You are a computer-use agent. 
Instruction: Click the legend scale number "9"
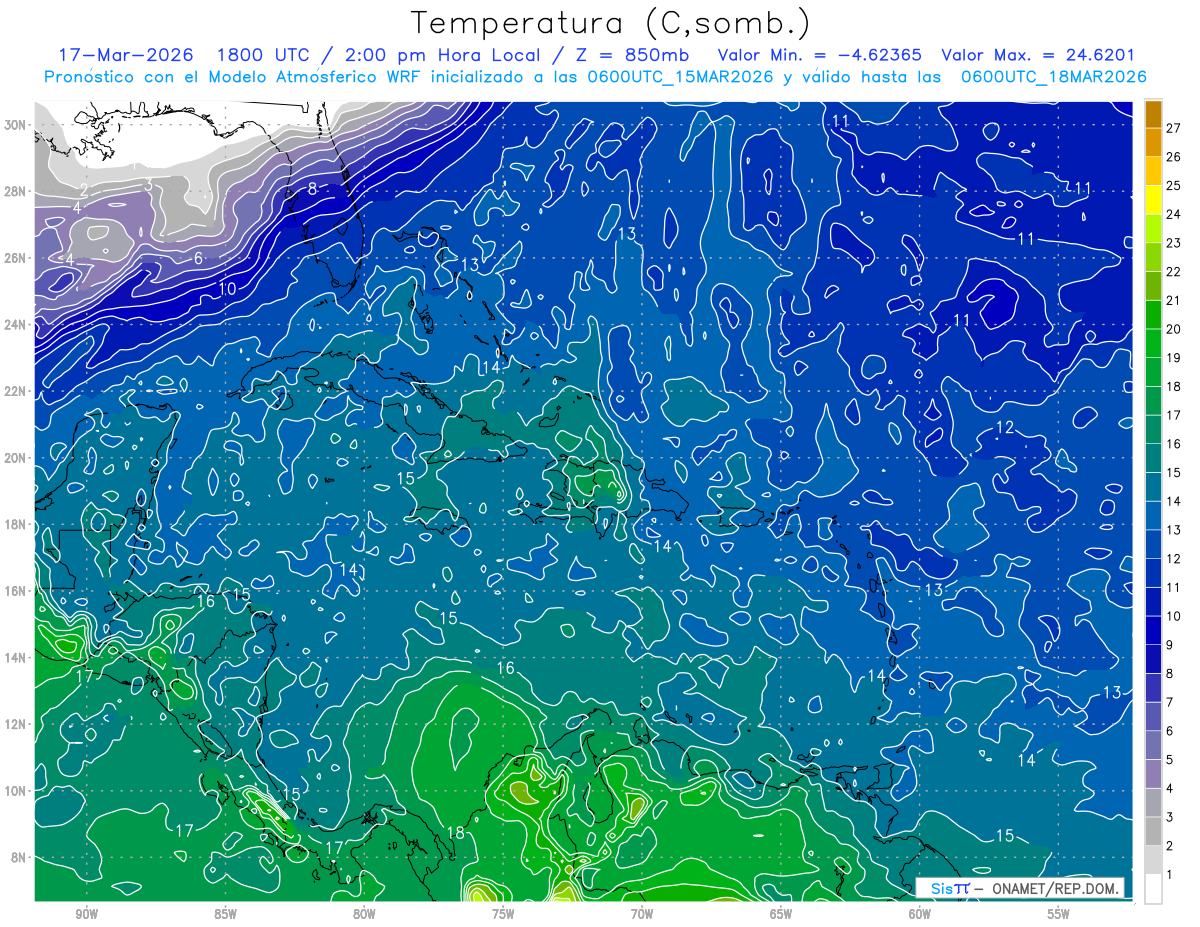[1170, 645]
